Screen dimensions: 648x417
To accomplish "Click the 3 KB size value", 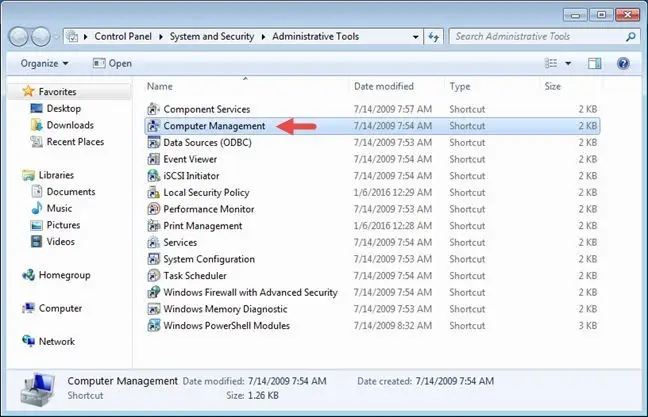I will coord(588,326).
